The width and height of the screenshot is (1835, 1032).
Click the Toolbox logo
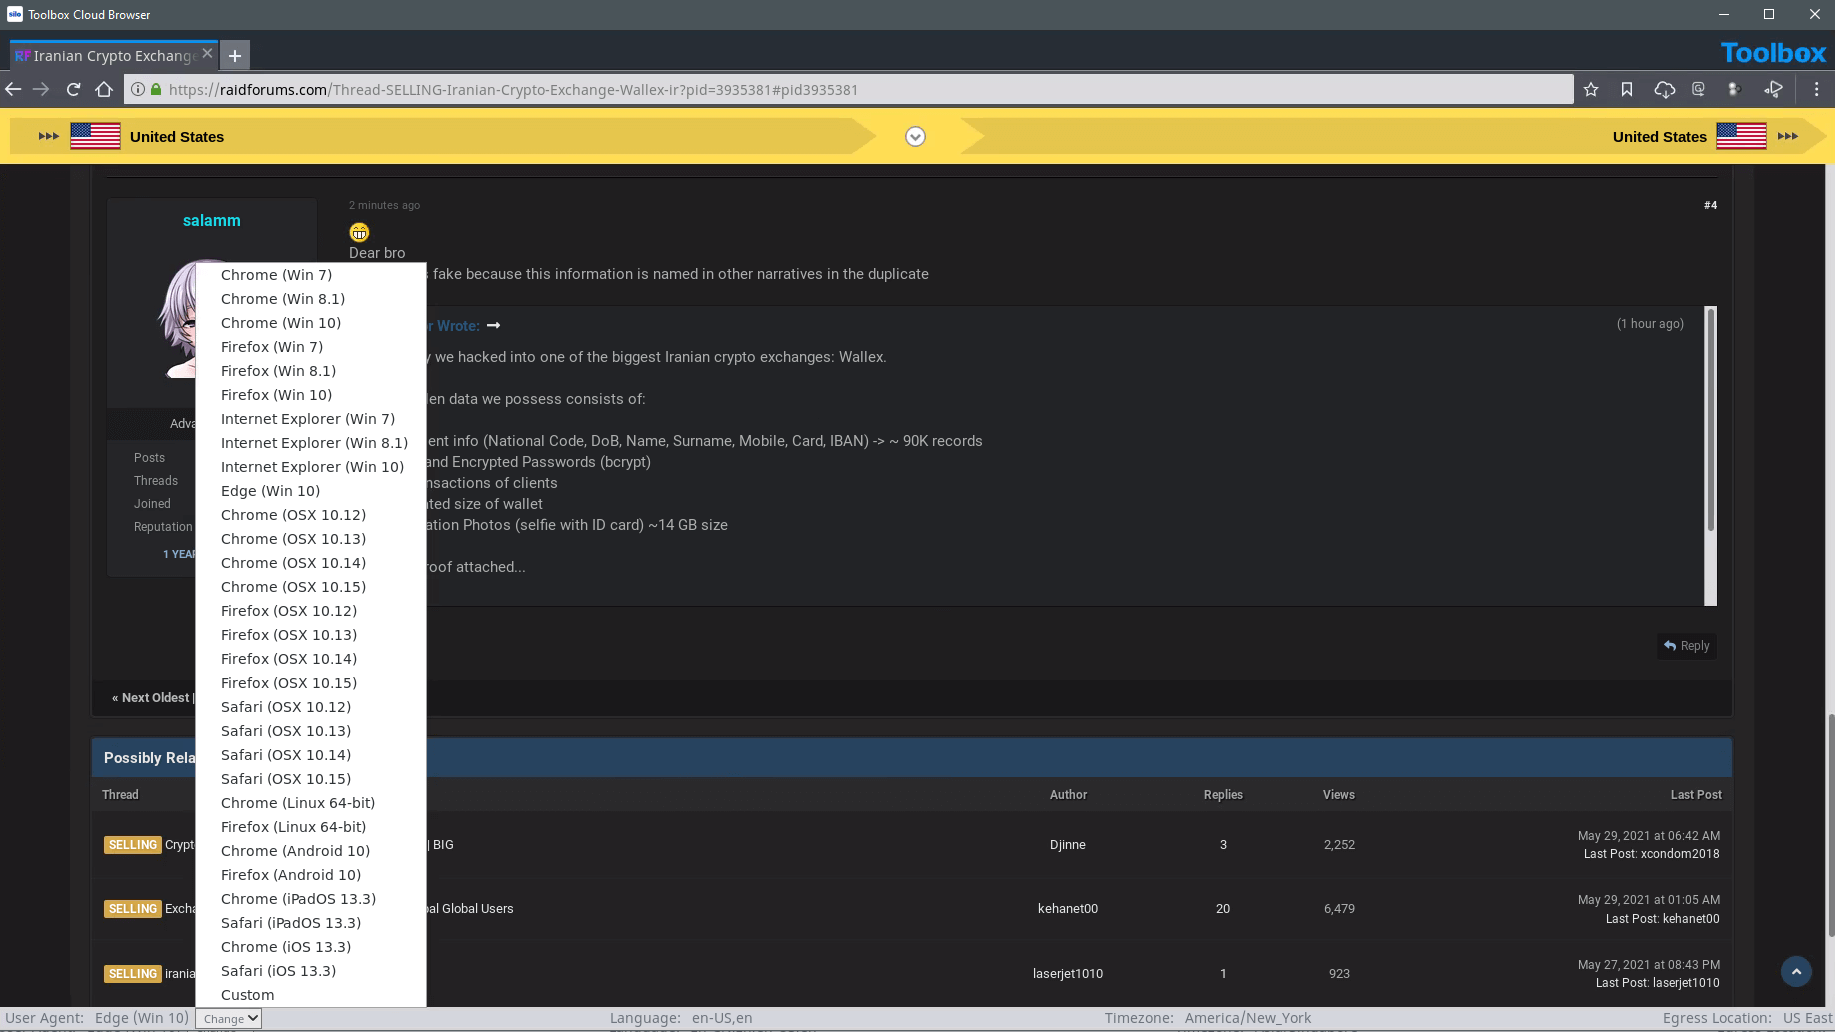(x=1773, y=53)
